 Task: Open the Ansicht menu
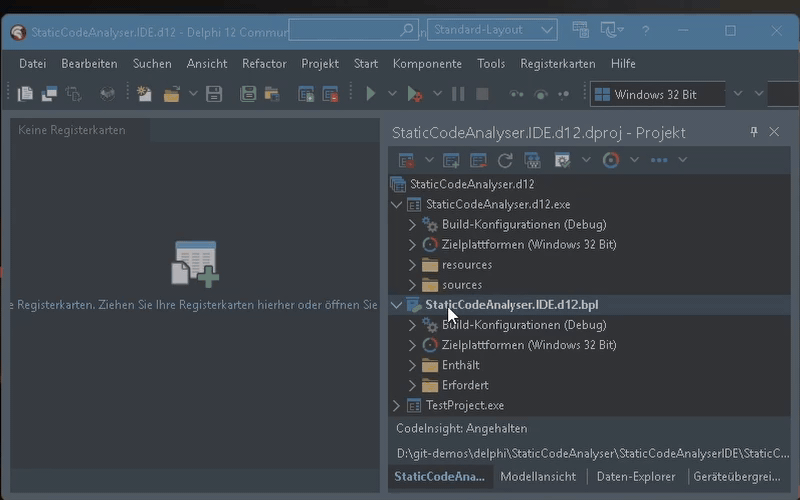(x=207, y=64)
